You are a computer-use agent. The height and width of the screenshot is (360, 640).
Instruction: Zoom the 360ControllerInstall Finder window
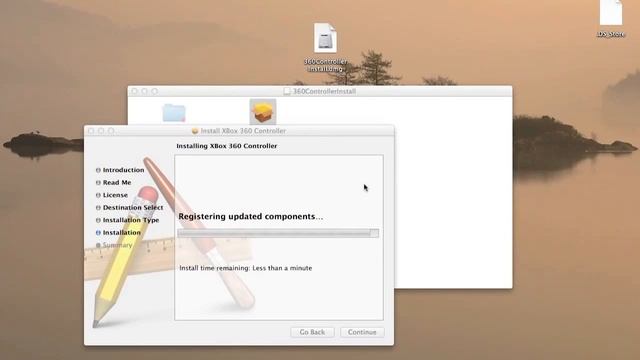154,91
